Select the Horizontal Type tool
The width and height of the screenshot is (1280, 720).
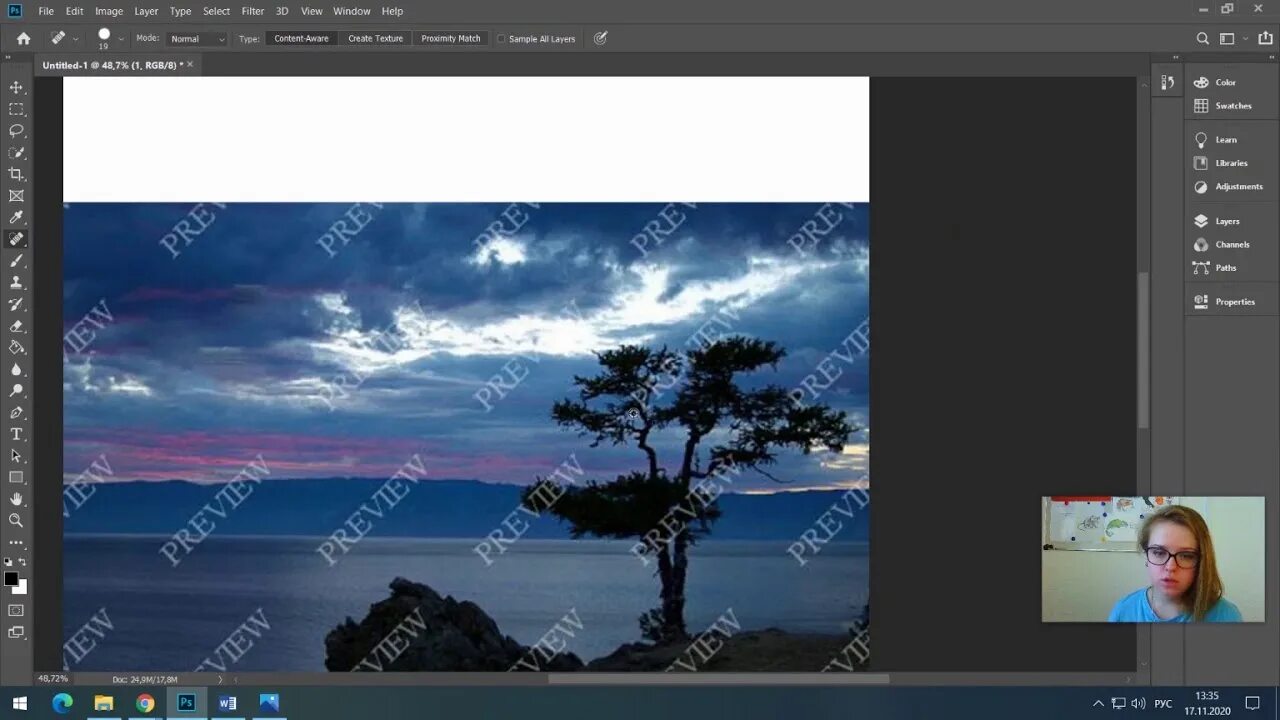coord(16,435)
